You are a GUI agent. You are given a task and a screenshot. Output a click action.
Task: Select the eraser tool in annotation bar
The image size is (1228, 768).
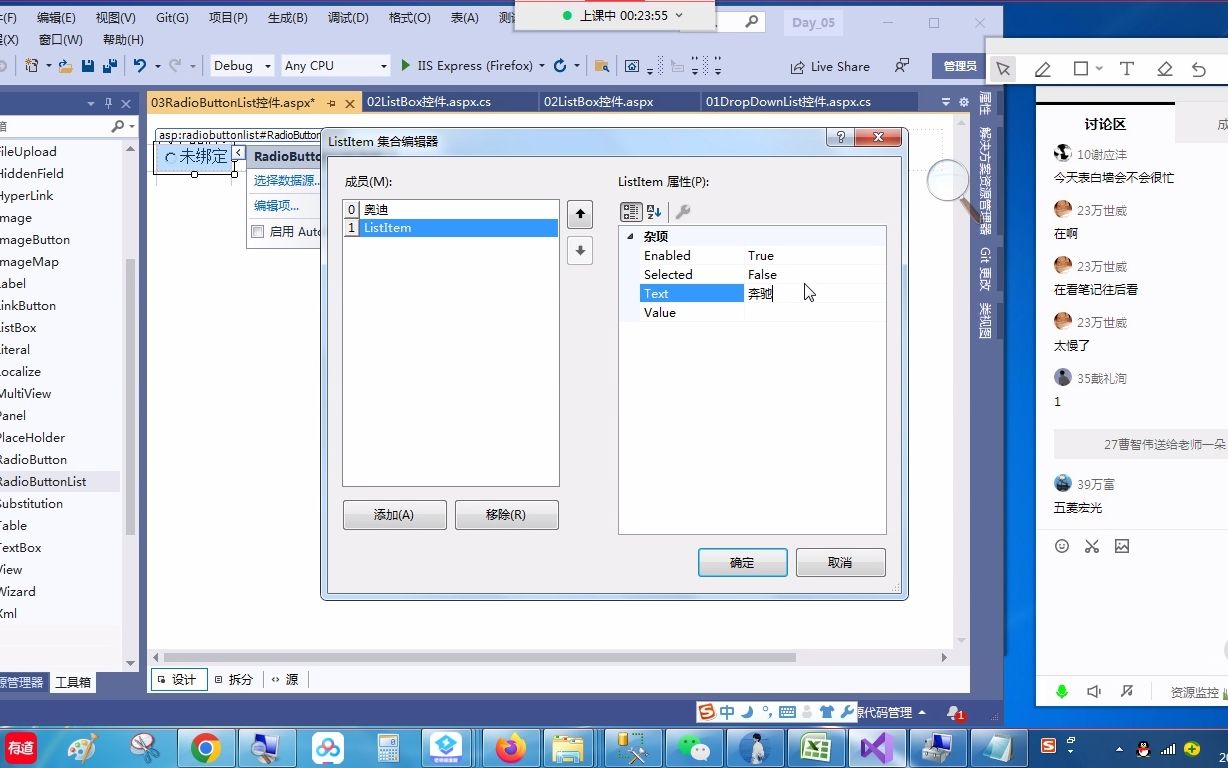pos(1164,69)
